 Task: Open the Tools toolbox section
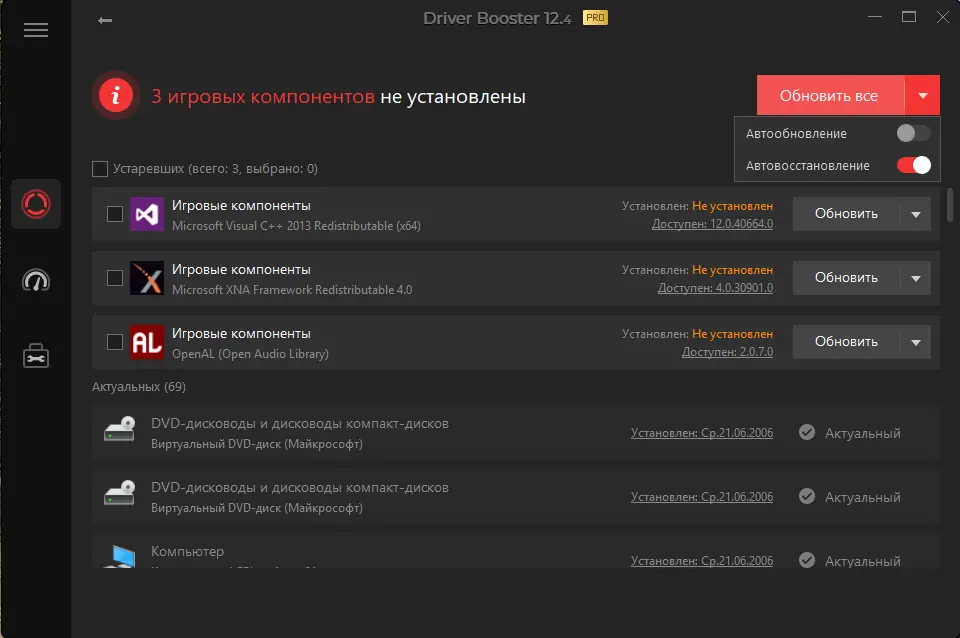pos(36,356)
